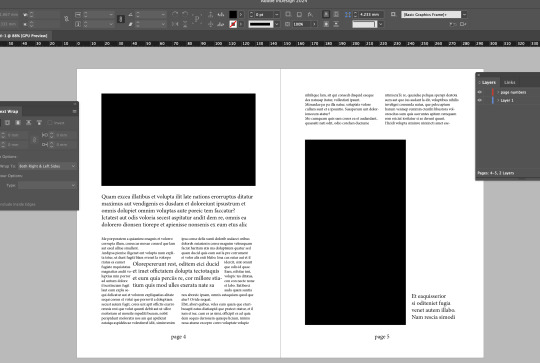
Task: Click the Basic Graphics Frame style field
Action: (x=432, y=14)
